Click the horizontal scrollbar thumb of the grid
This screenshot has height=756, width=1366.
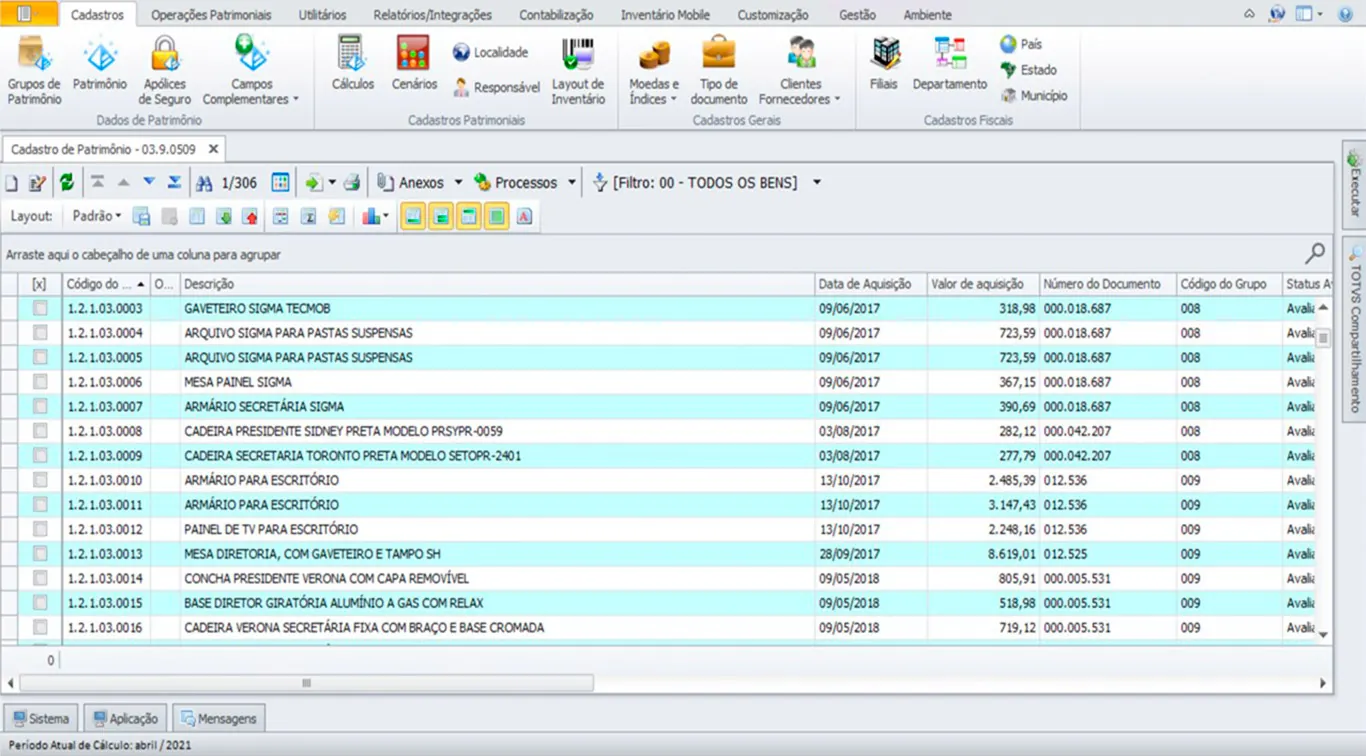(x=306, y=683)
